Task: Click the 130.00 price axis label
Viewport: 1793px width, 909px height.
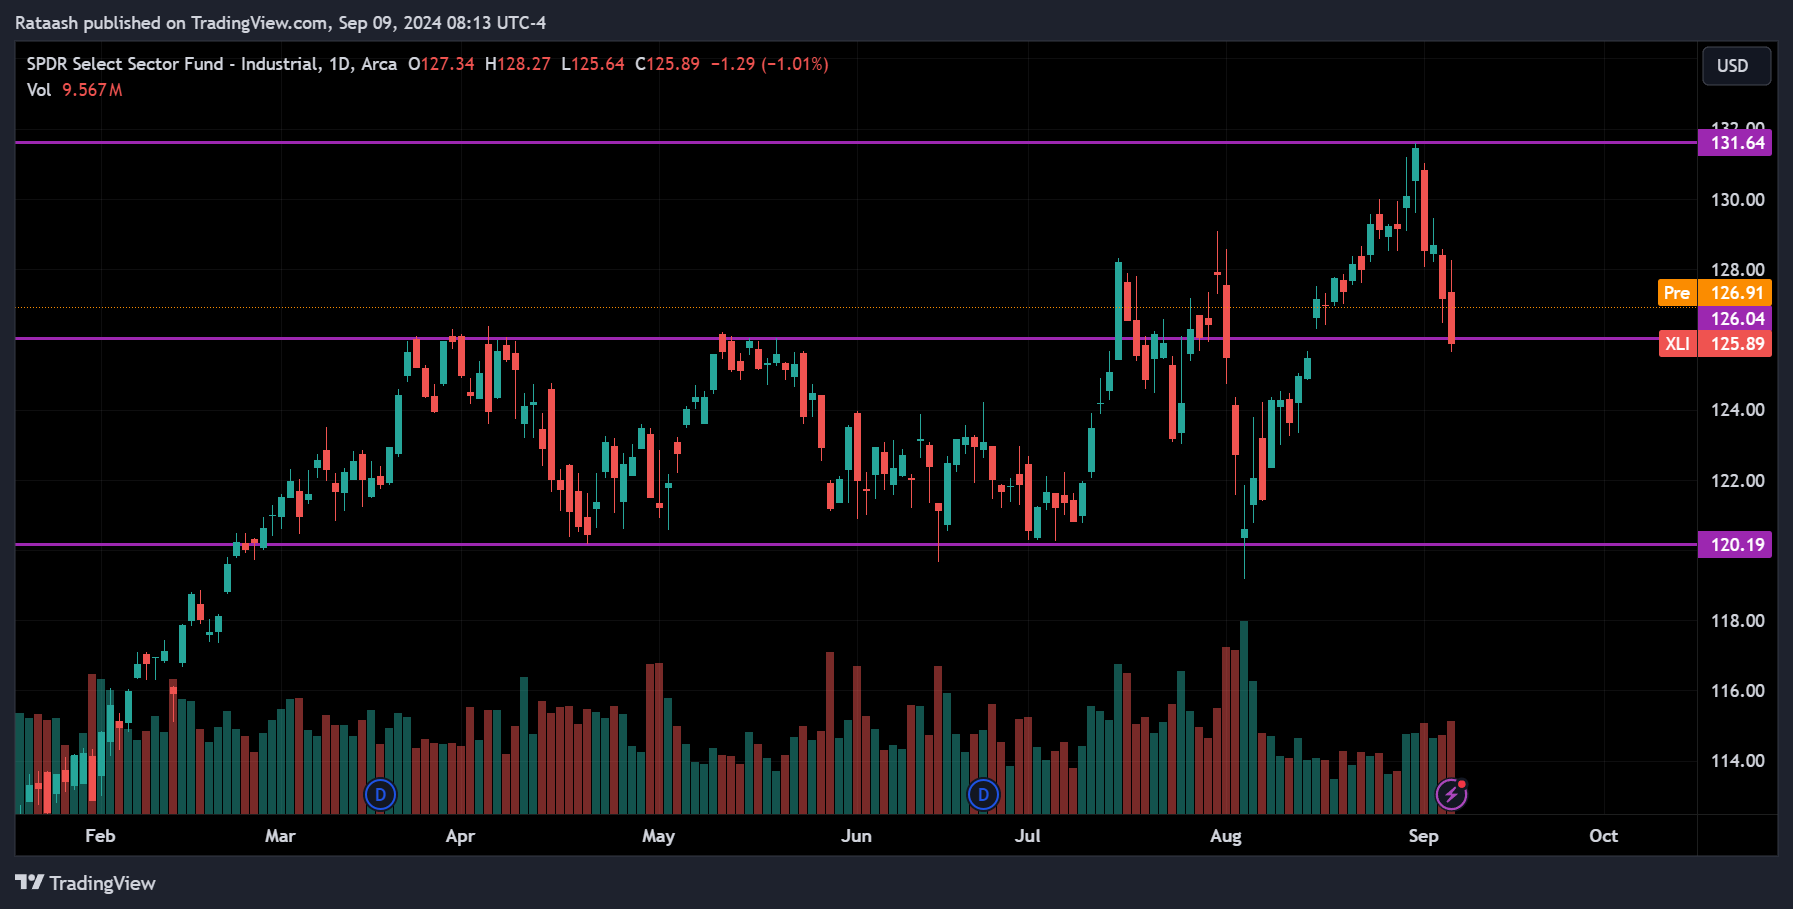Action: click(1737, 200)
